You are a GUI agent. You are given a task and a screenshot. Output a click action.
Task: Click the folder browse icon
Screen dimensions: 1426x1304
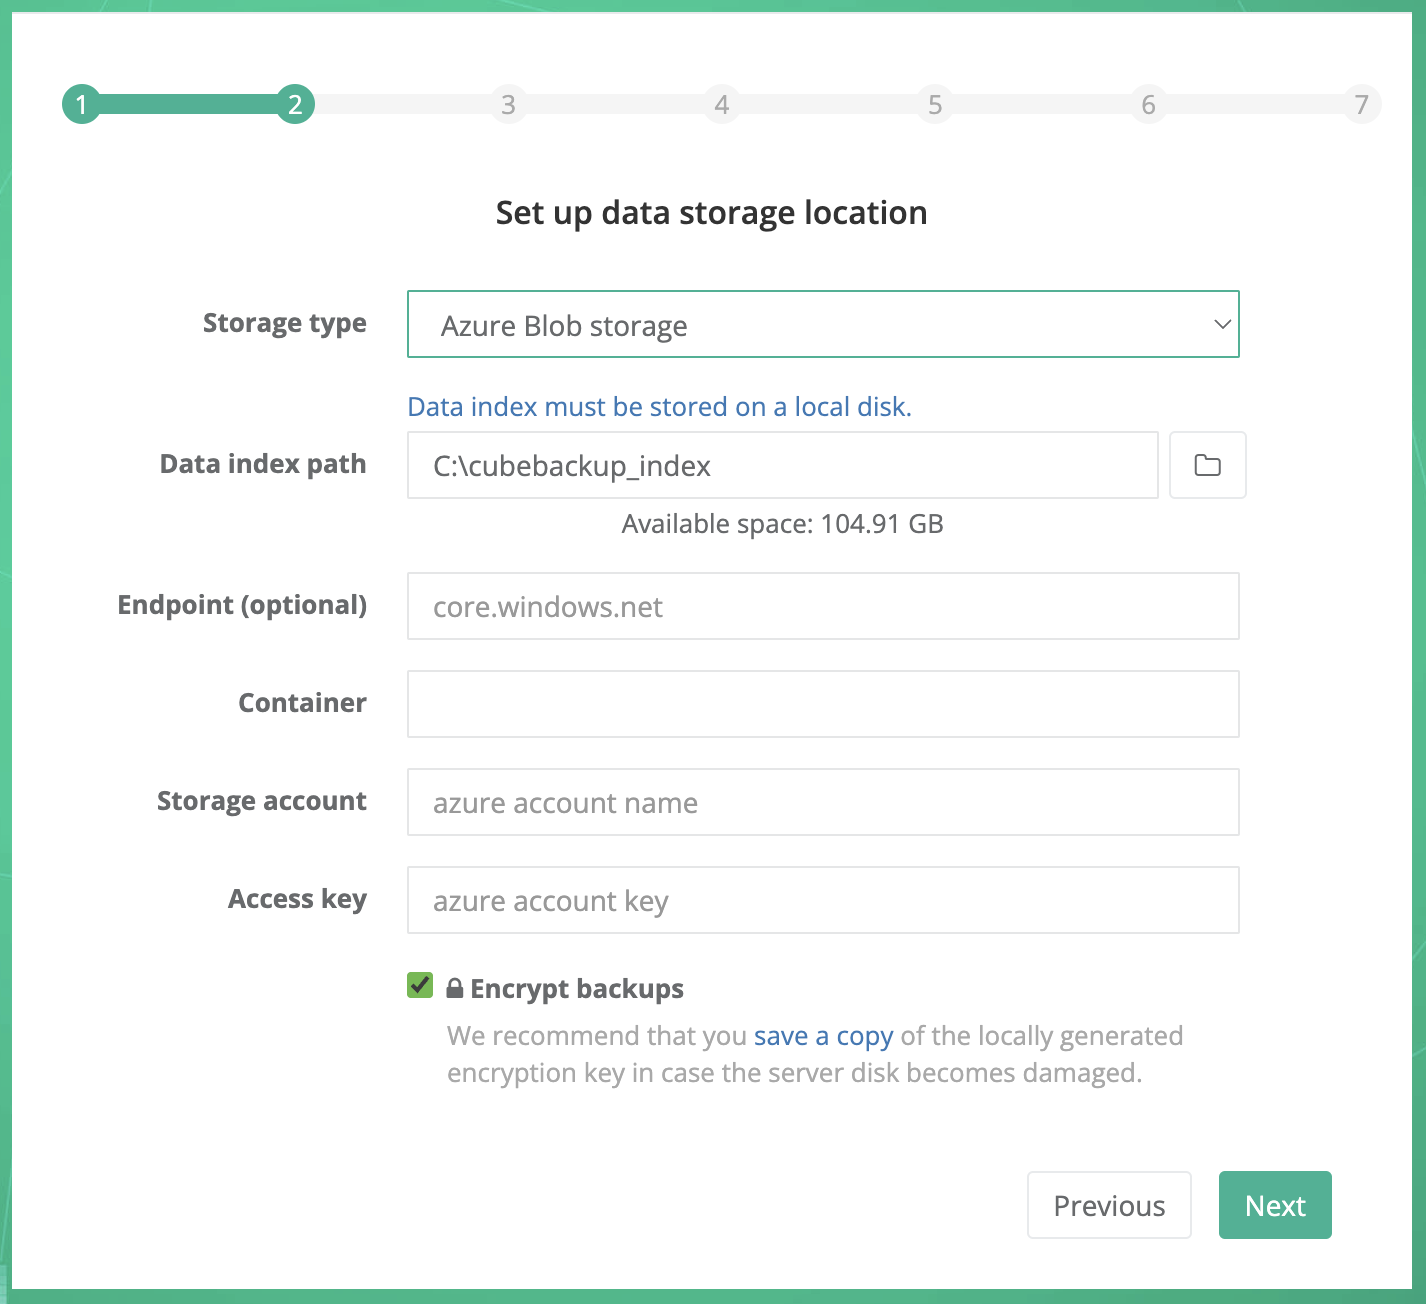1207,465
